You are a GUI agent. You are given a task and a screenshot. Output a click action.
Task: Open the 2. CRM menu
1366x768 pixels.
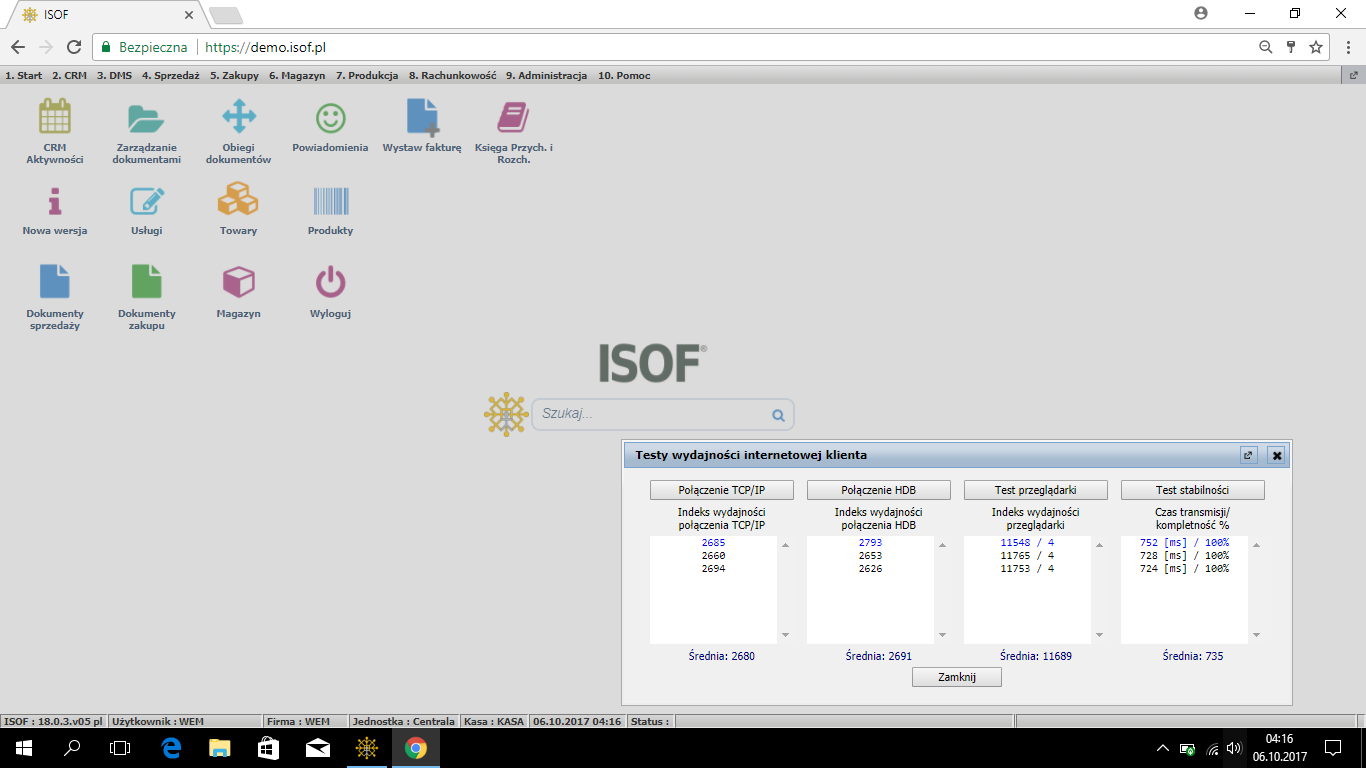[x=69, y=75]
